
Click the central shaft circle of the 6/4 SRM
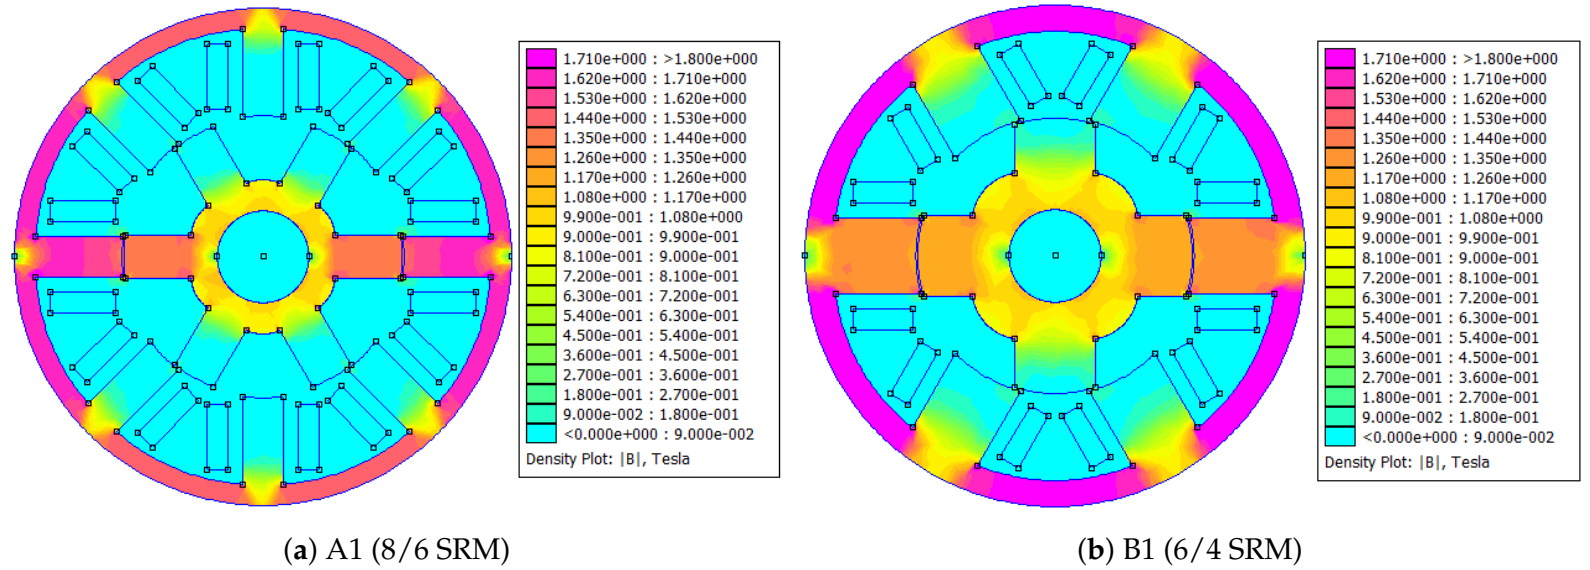pyautogui.click(x=1055, y=255)
